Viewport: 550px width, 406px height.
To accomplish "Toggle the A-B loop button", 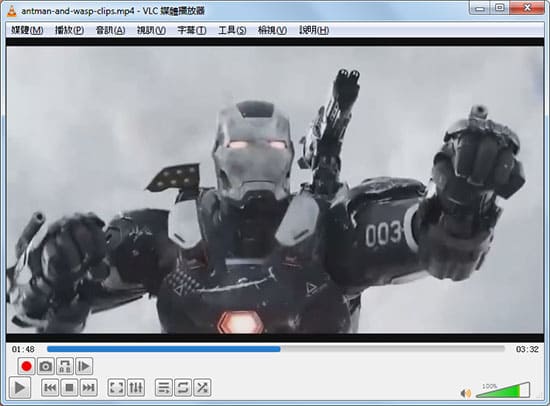I will (x=65, y=366).
